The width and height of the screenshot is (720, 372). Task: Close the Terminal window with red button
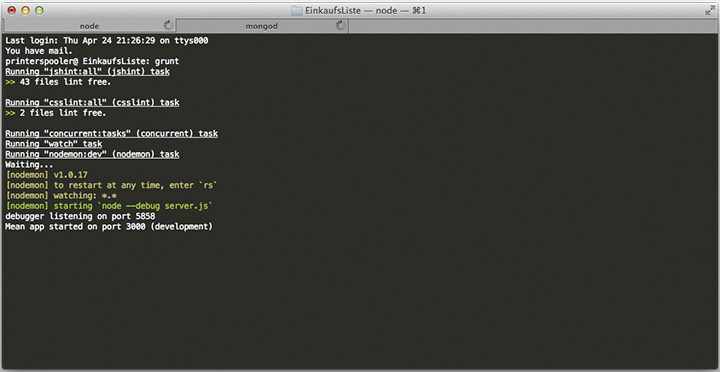[x=12, y=10]
